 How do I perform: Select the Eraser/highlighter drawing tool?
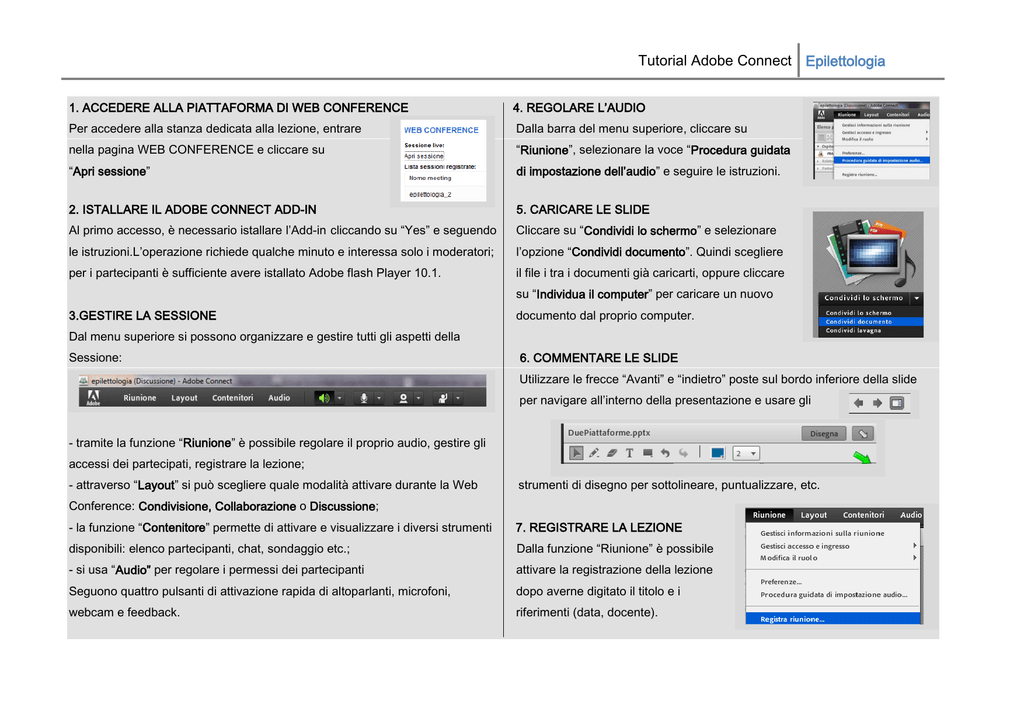pyautogui.click(x=612, y=453)
